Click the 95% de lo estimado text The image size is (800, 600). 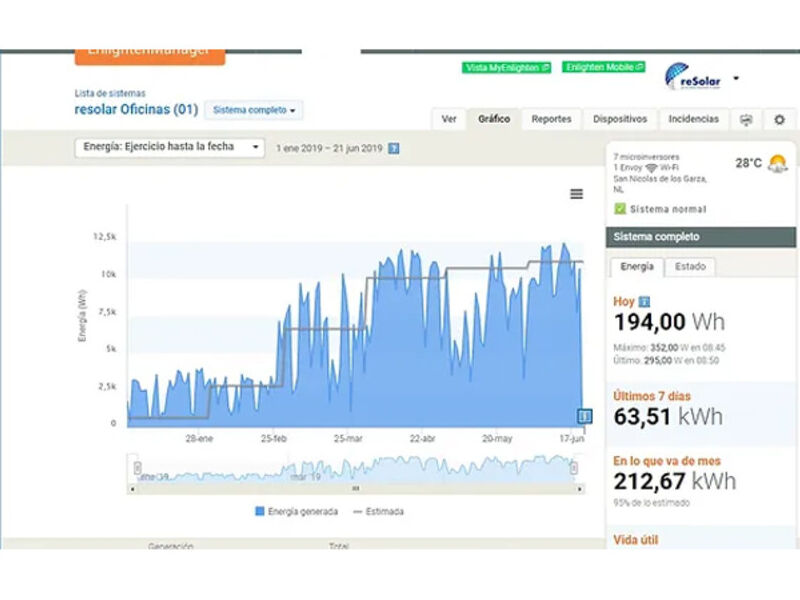[651, 503]
